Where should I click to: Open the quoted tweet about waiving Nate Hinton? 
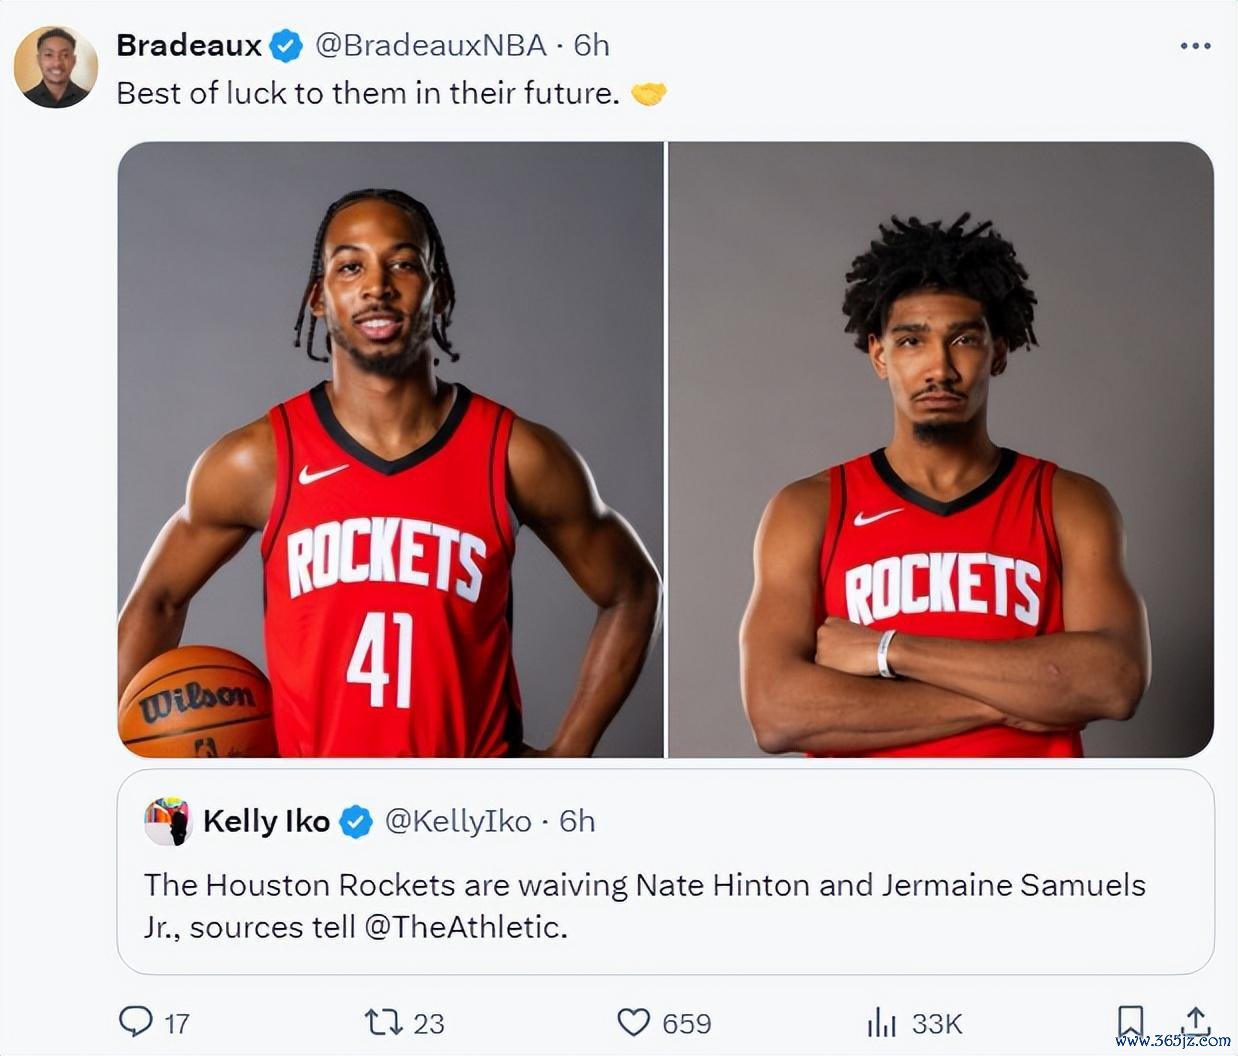pos(665,871)
